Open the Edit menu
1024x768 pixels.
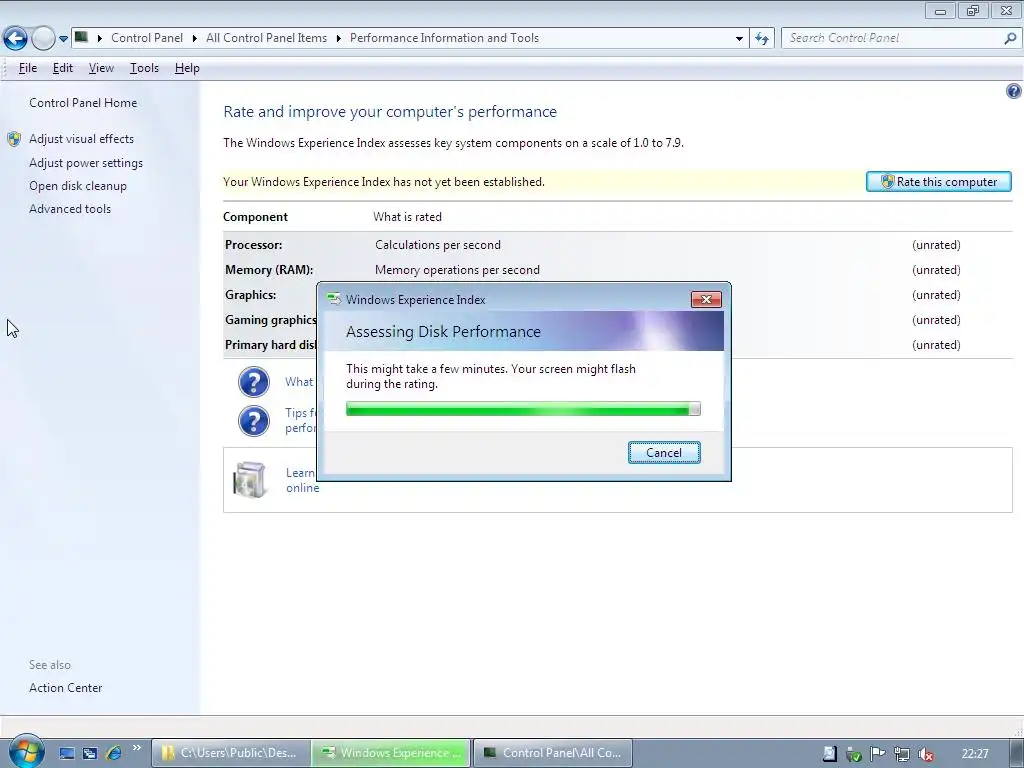coord(63,68)
